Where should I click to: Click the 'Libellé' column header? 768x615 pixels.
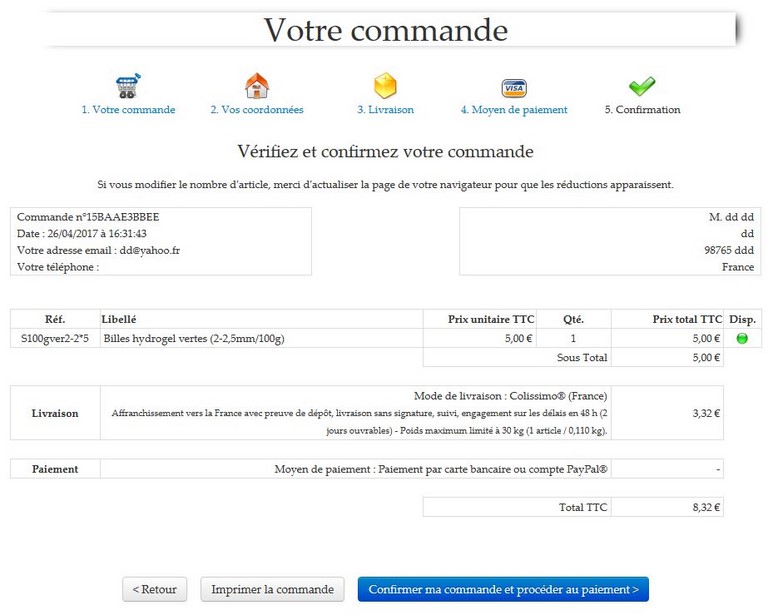click(119, 319)
